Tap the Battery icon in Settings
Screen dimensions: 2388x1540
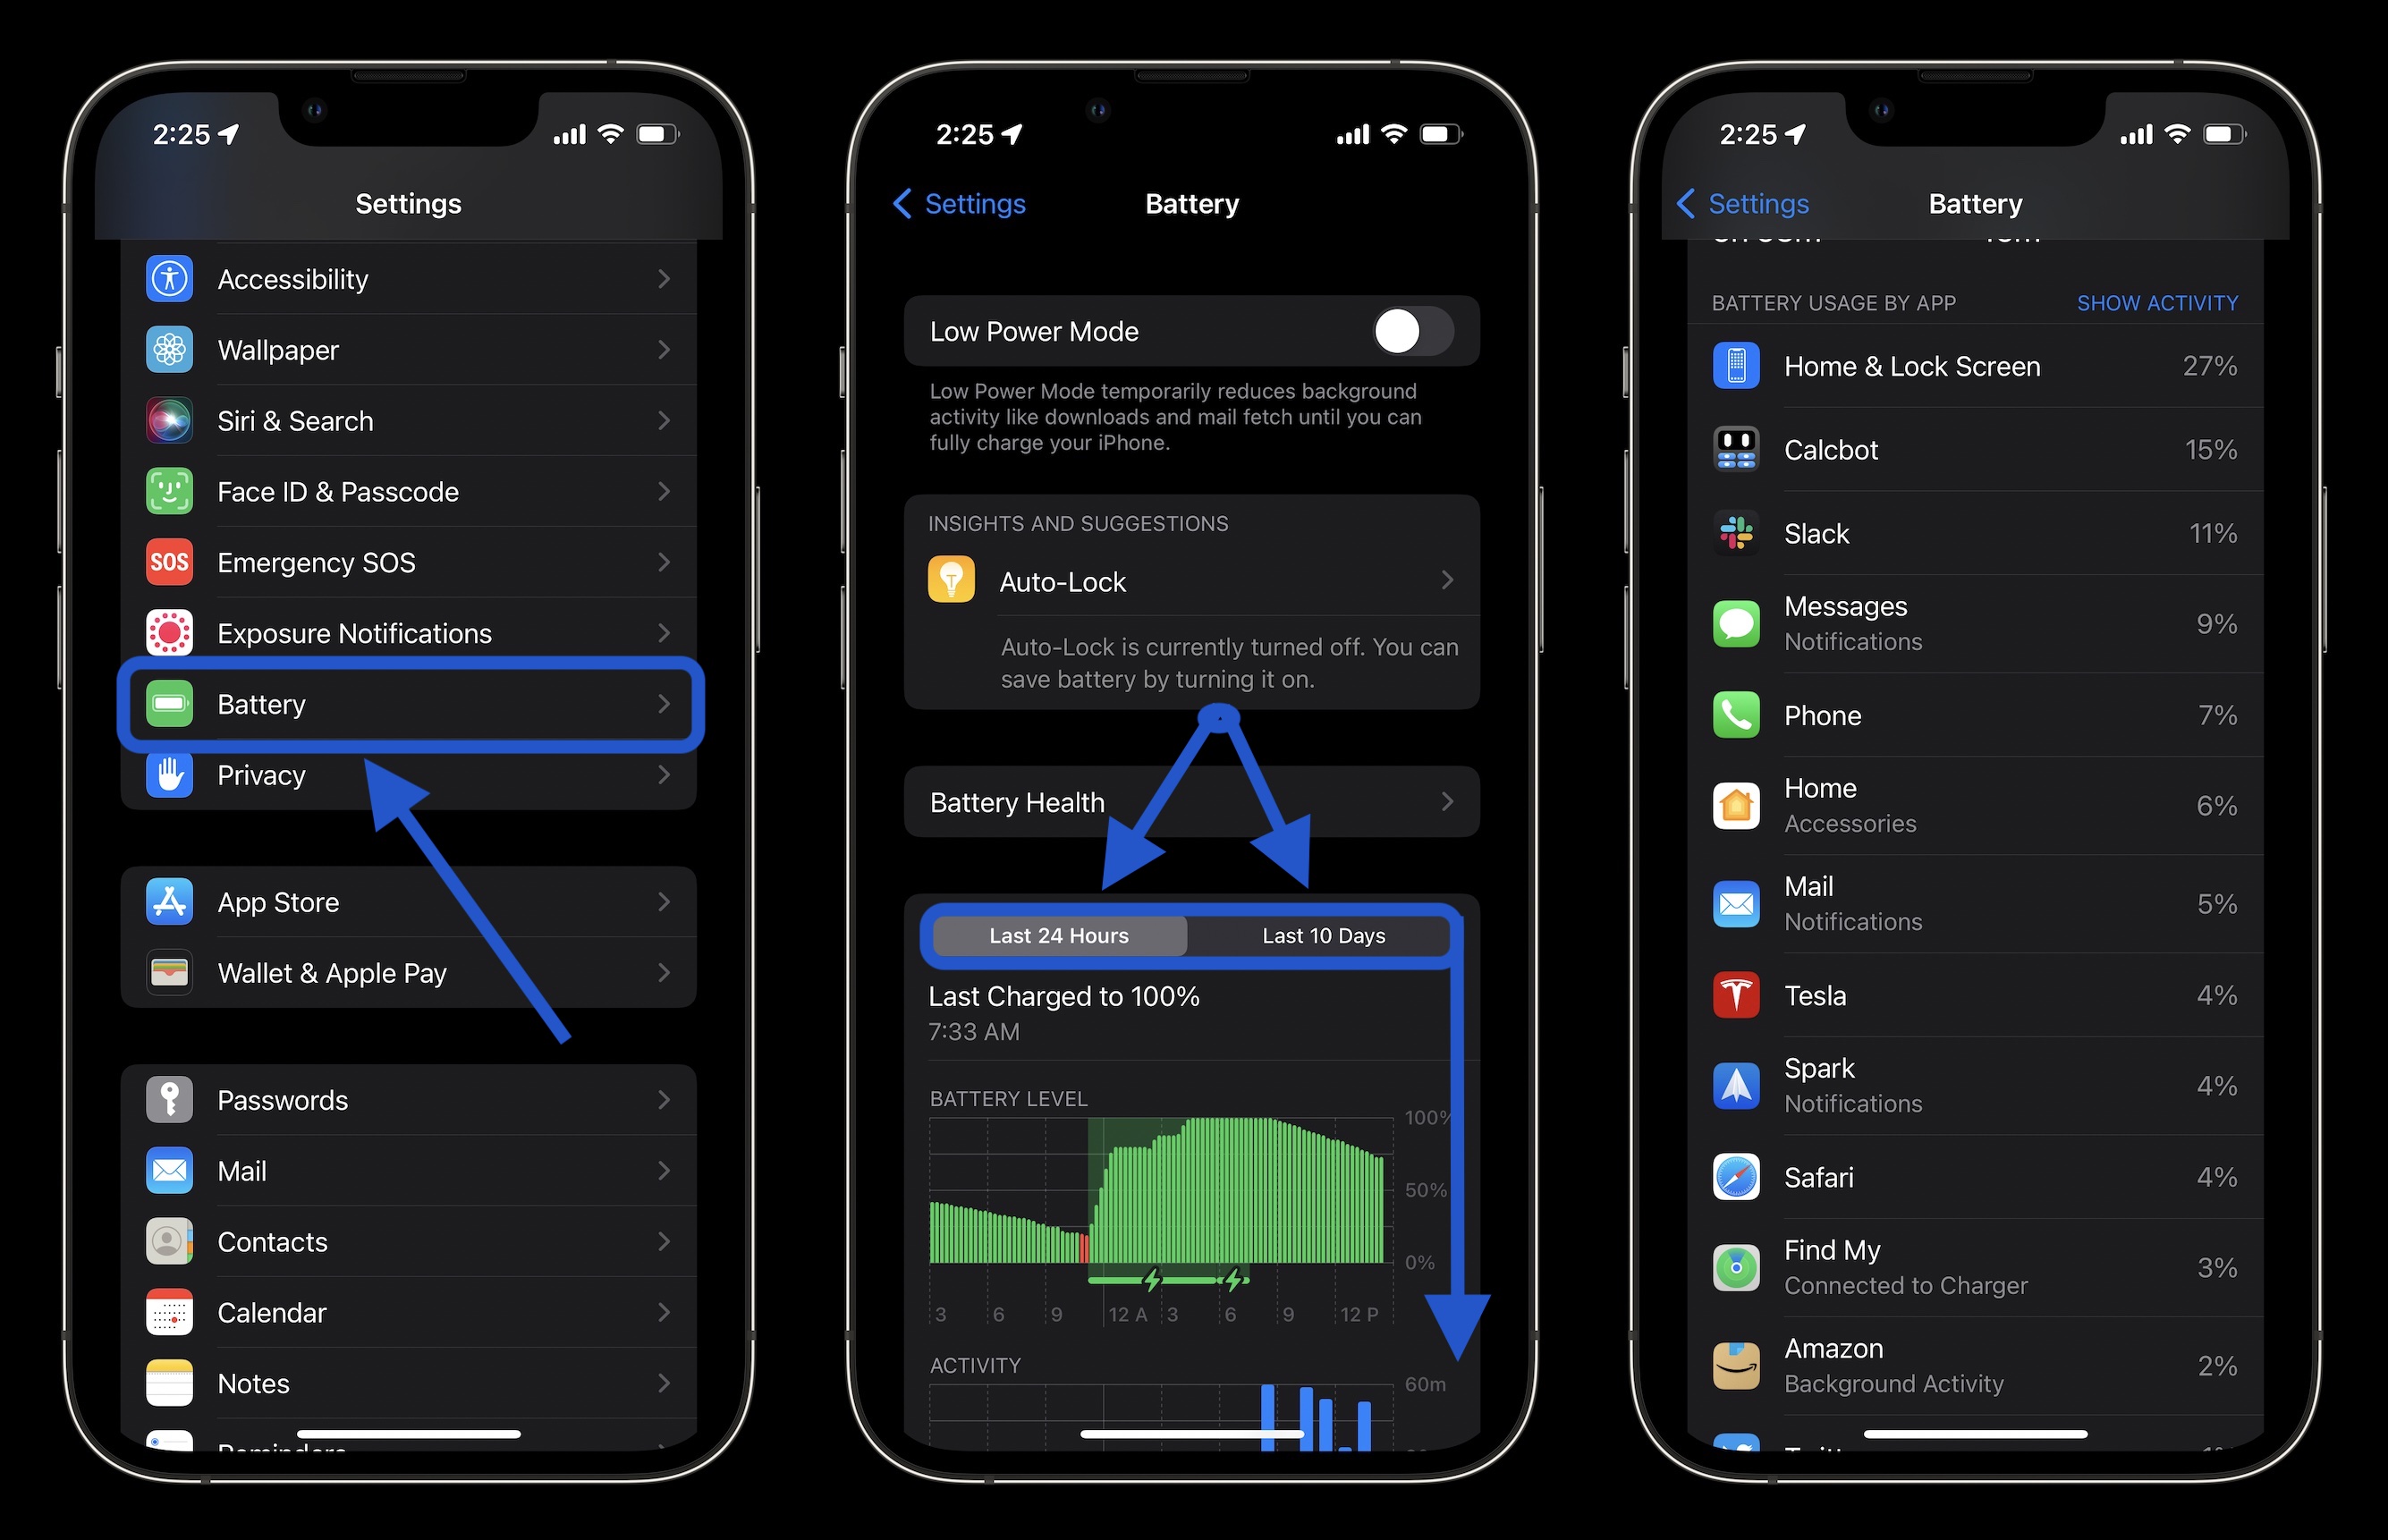[x=169, y=703]
